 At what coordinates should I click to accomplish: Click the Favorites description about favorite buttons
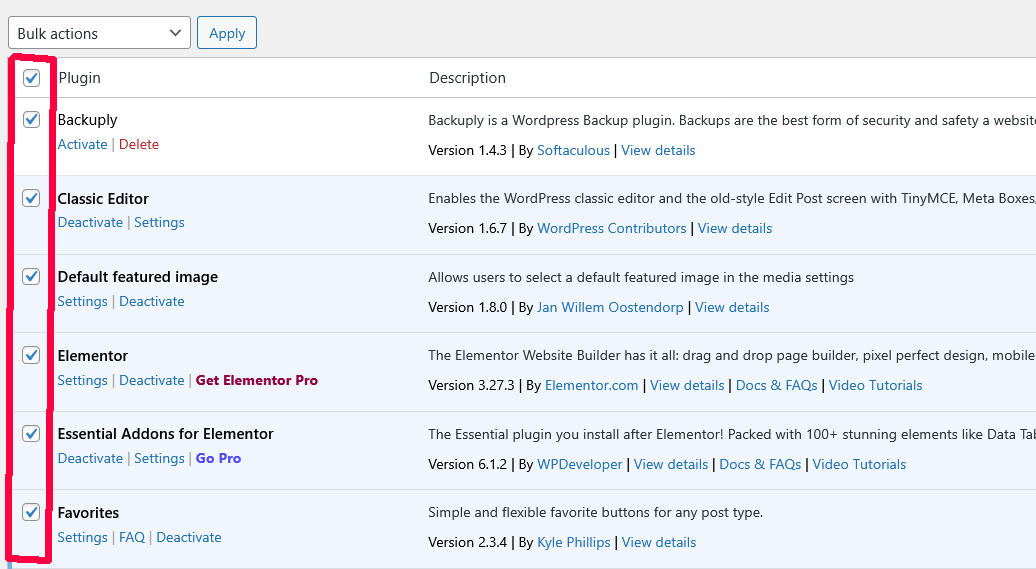click(x=595, y=513)
